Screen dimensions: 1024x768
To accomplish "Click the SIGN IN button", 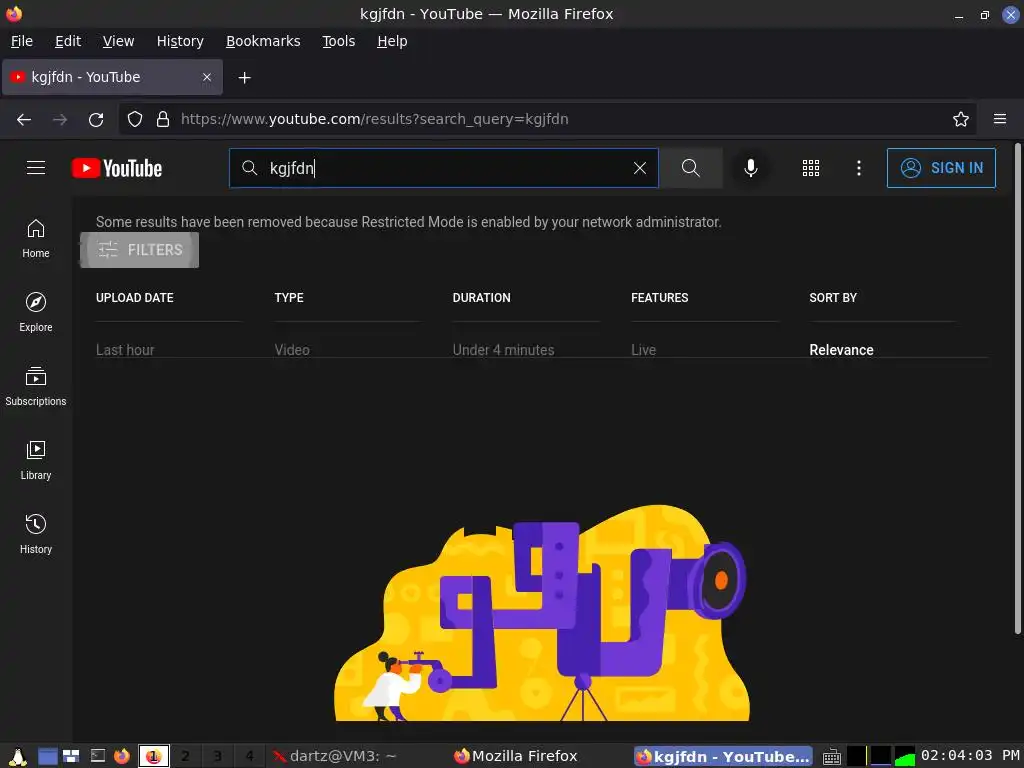I will point(941,168).
